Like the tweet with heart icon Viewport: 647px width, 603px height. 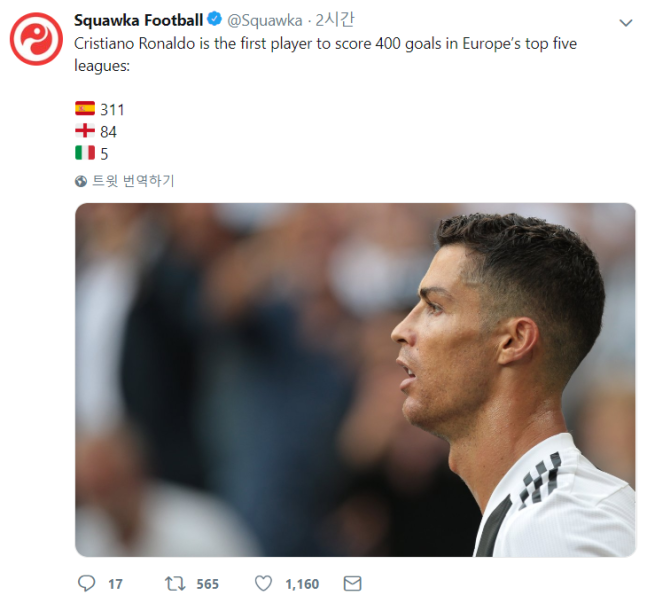point(263,584)
